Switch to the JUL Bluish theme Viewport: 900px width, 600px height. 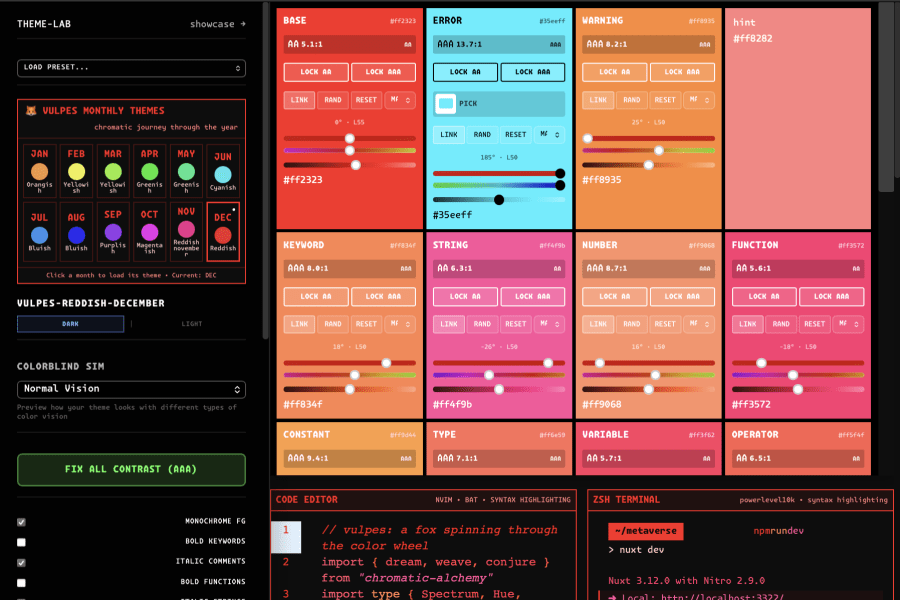click(40, 231)
